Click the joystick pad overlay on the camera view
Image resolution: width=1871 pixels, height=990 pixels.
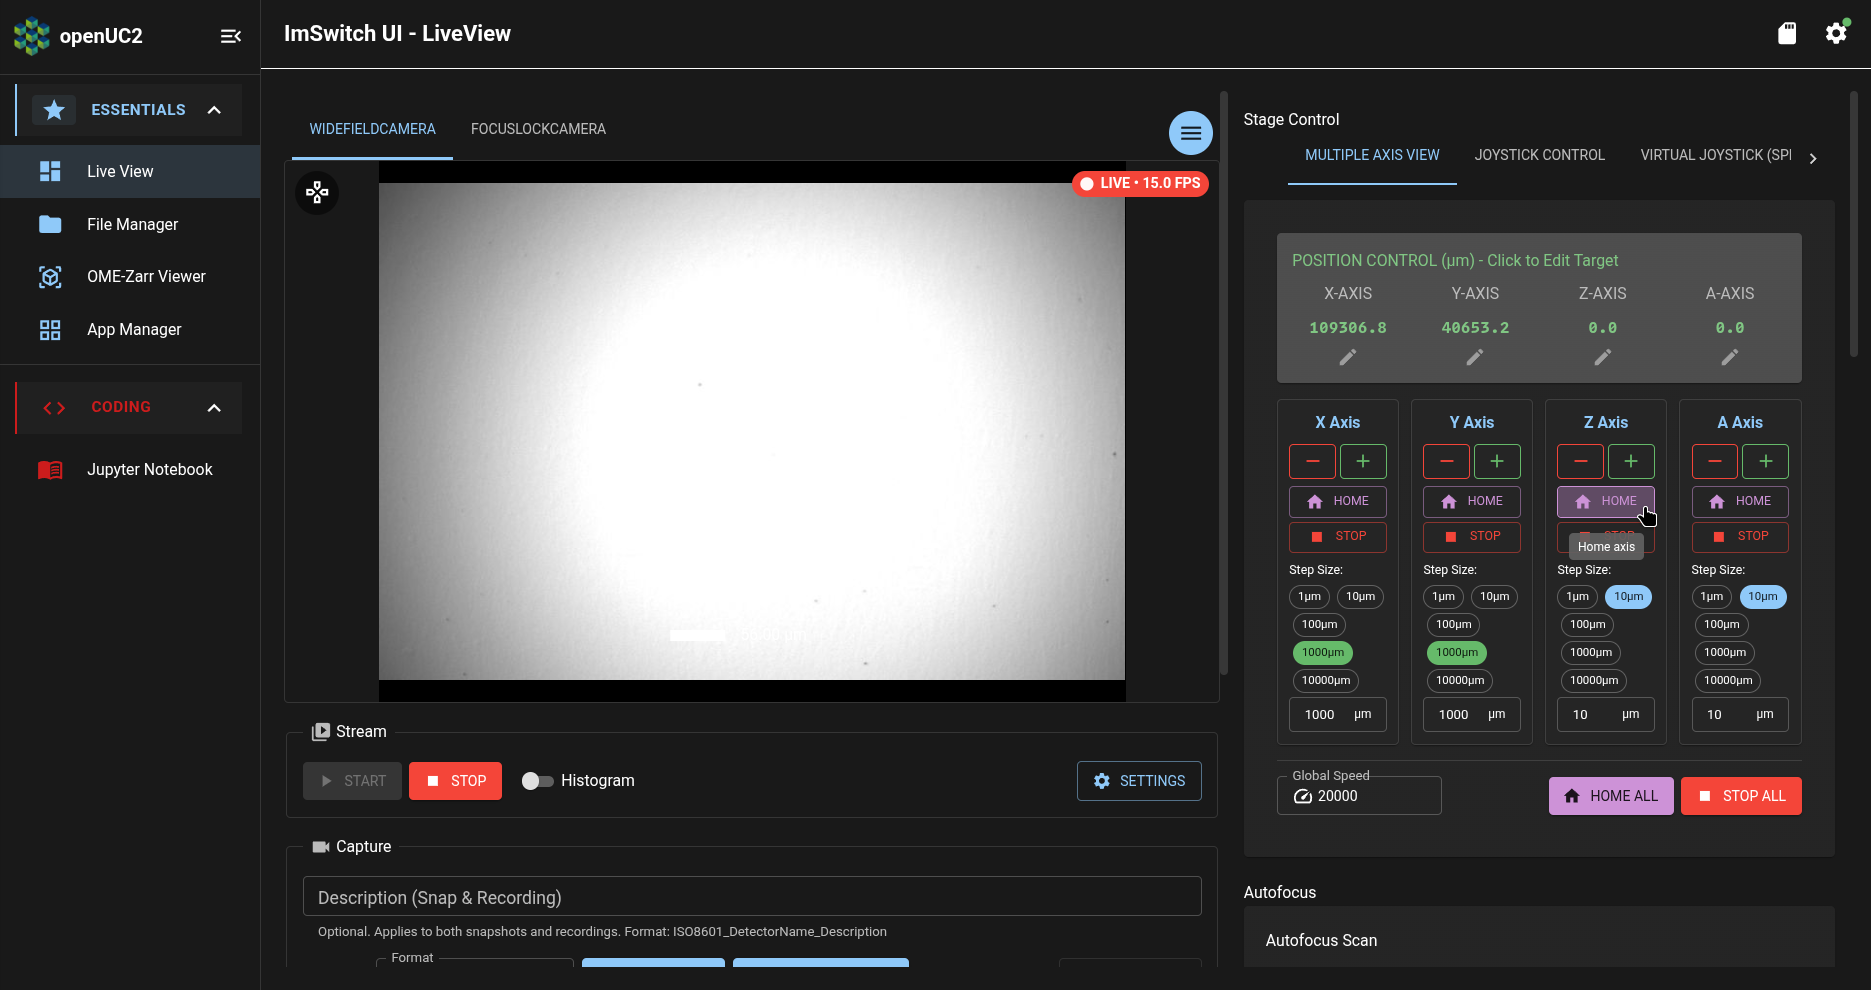click(x=317, y=192)
